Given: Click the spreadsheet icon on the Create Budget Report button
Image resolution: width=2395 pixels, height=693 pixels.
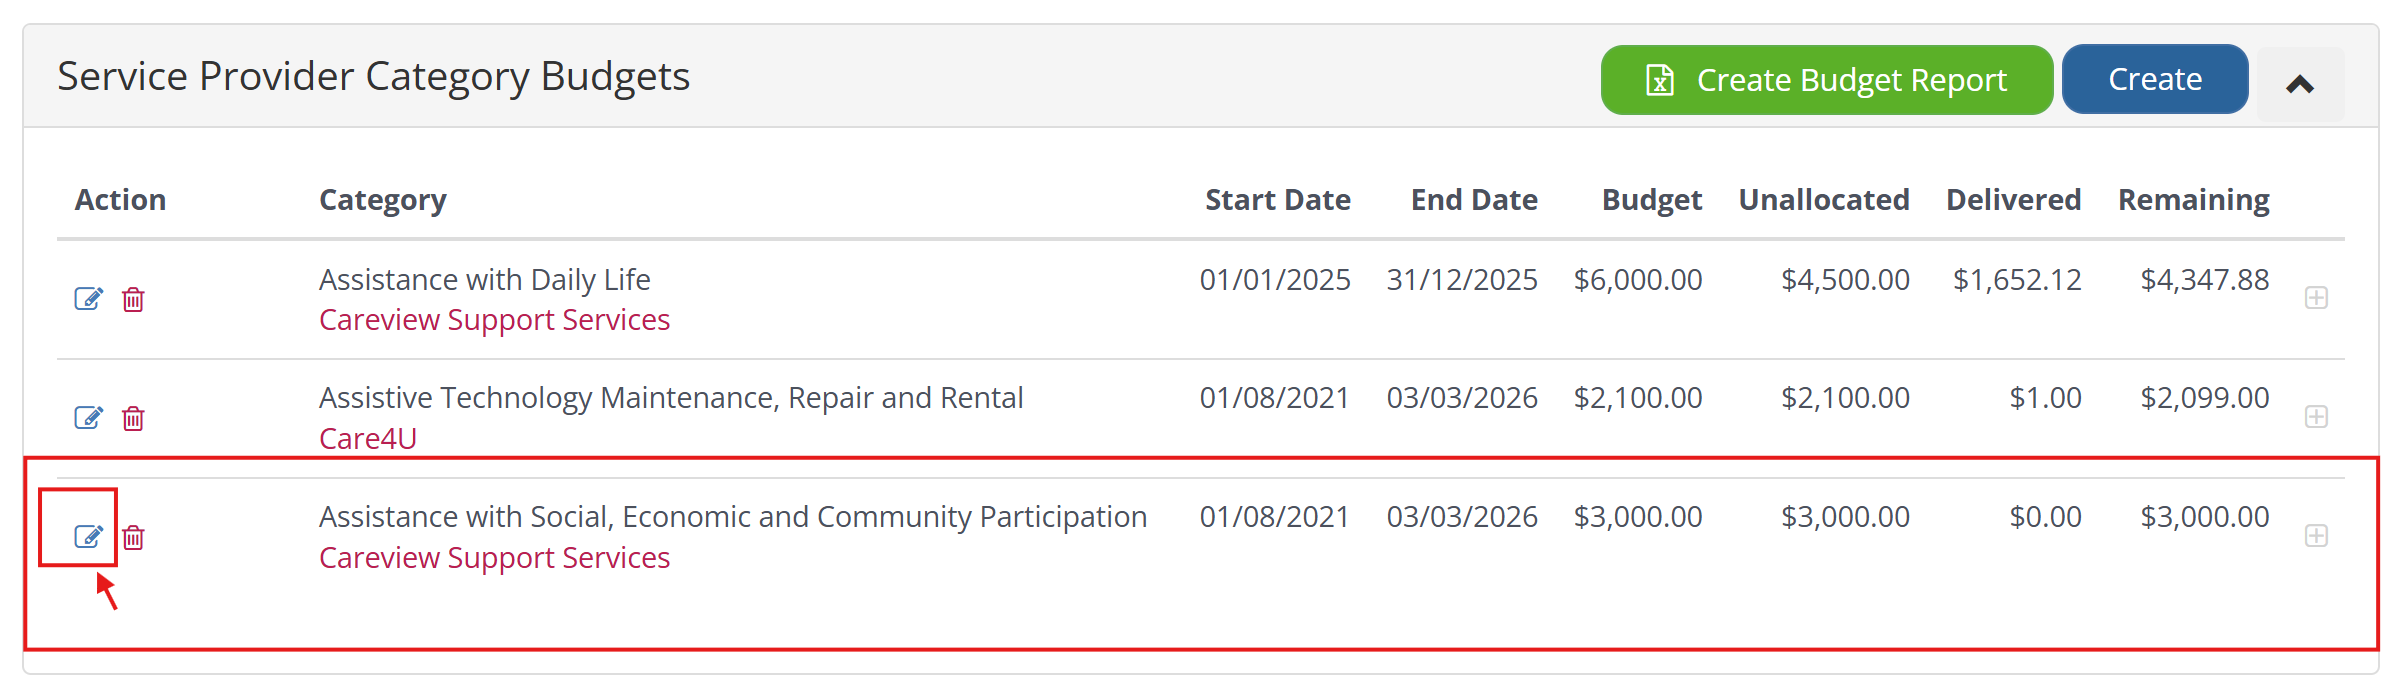Looking at the screenshot, I should [x=1660, y=80].
